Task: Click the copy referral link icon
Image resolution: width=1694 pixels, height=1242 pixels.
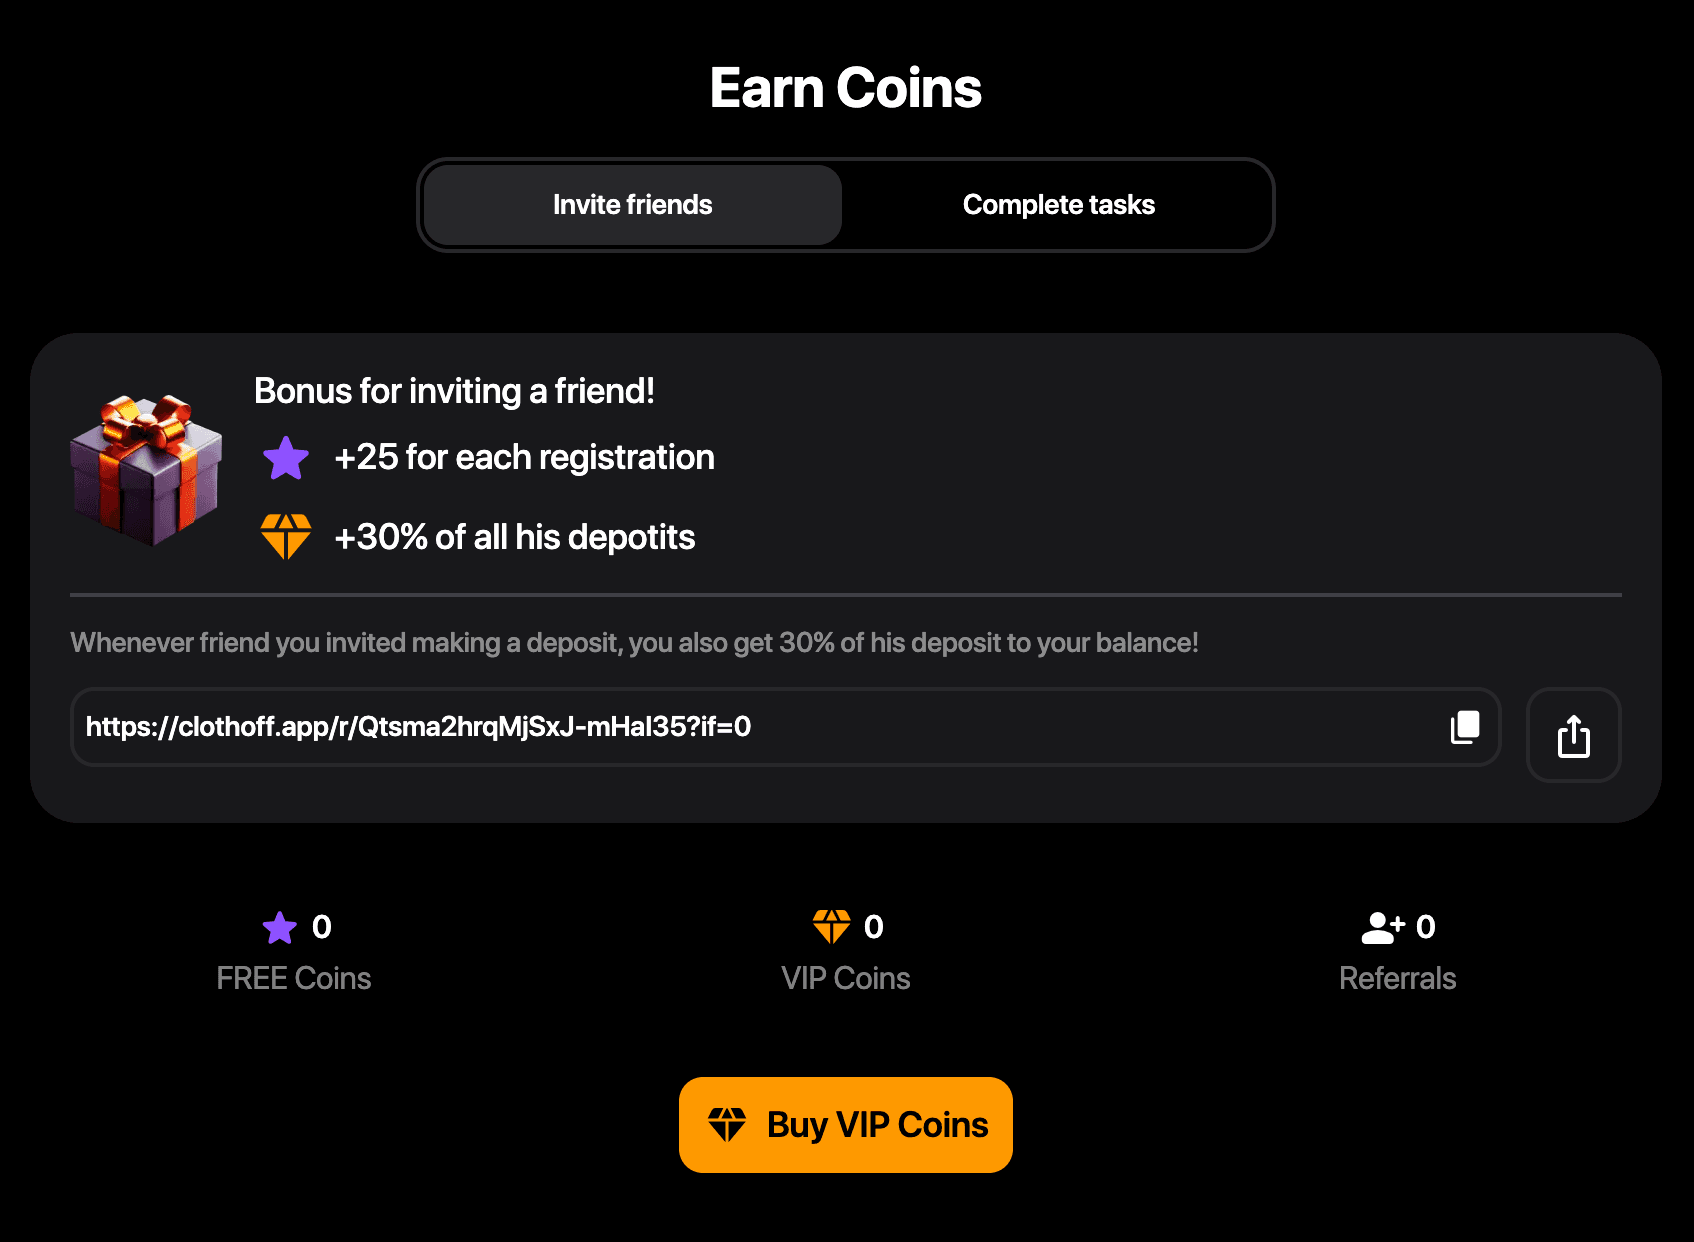Action: pos(1465,727)
